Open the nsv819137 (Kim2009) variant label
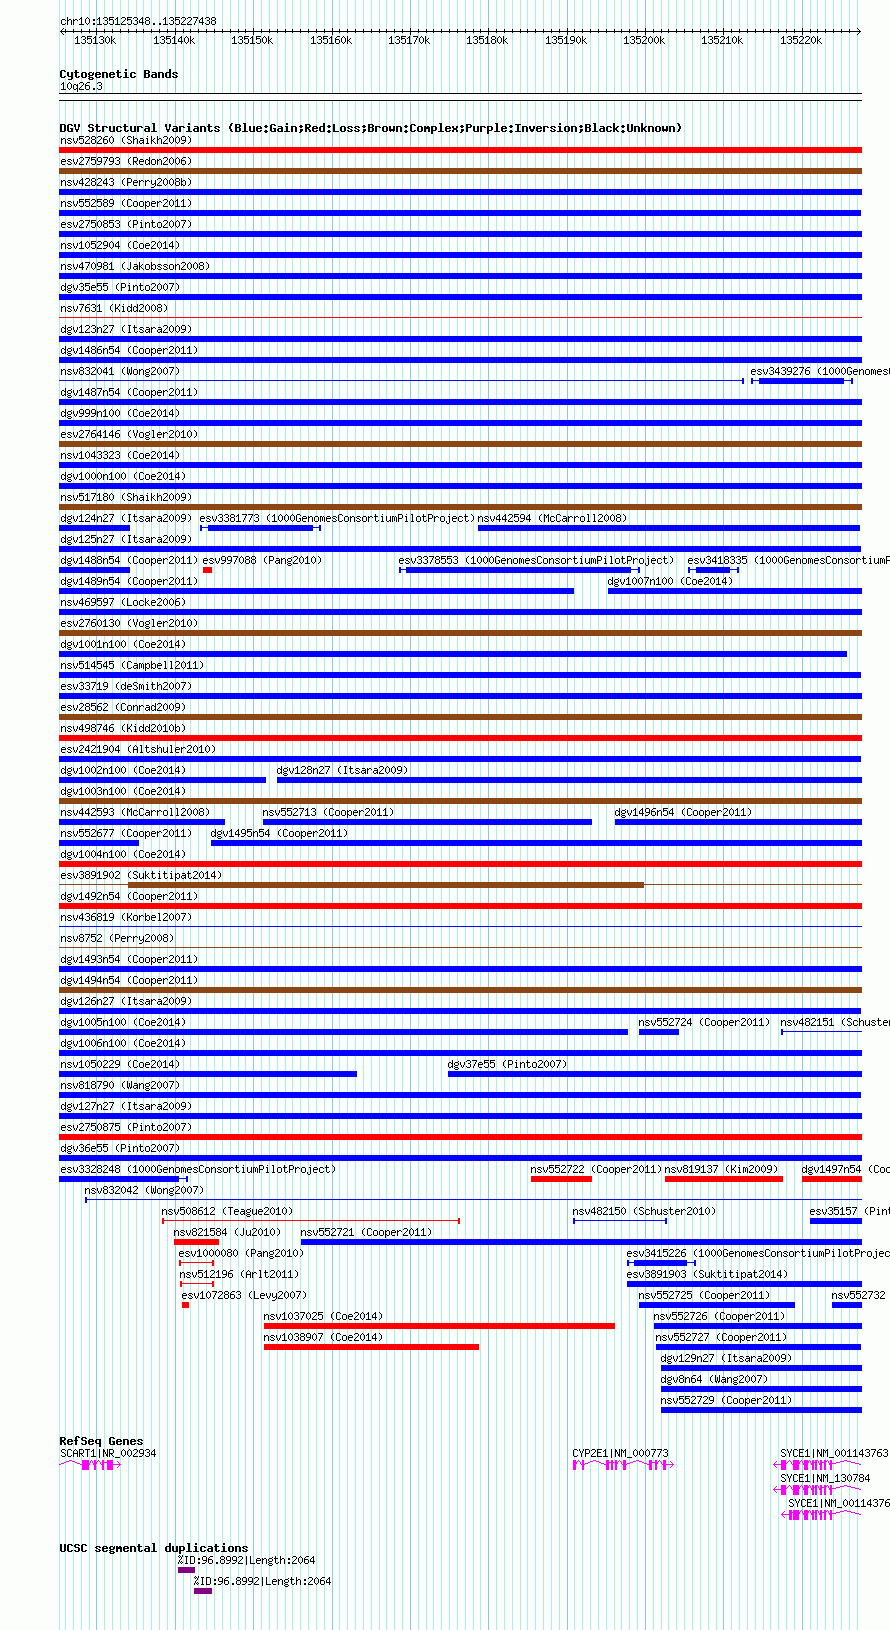 721,1169
